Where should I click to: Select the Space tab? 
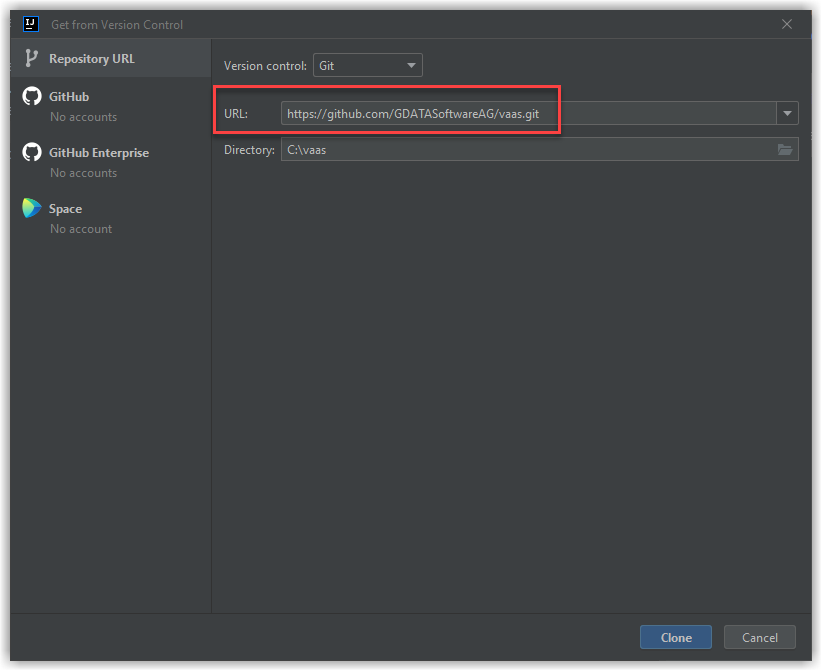coord(111,218)
